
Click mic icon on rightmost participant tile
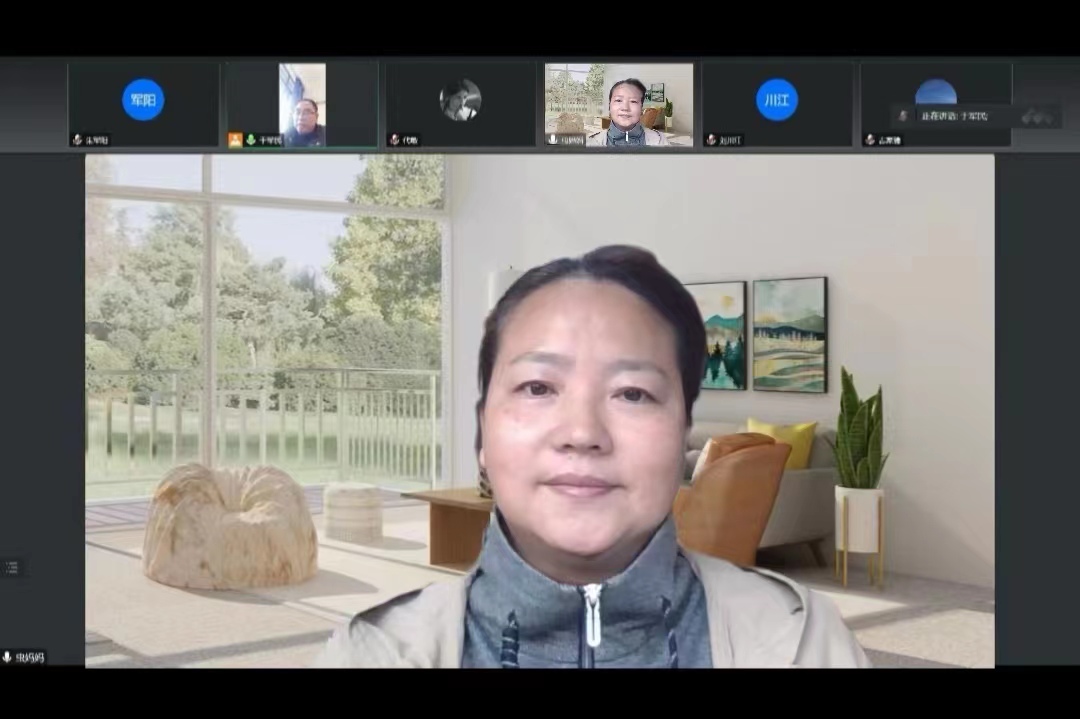pyautogui.click(x=869, y=140)
